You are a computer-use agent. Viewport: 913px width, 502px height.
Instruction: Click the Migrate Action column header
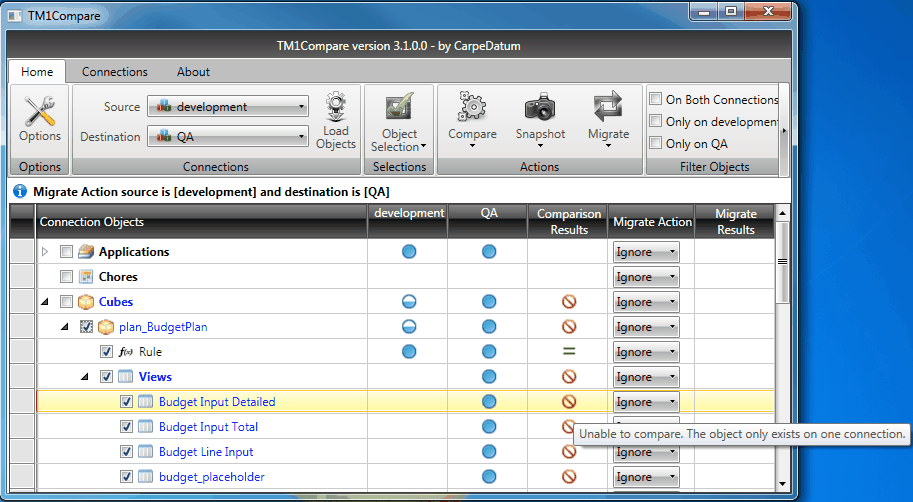pos(652,222)
